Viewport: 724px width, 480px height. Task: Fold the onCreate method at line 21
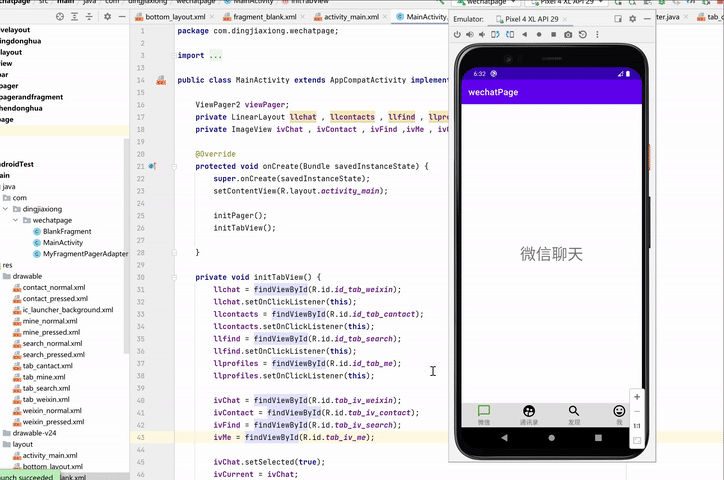[174, 167]
